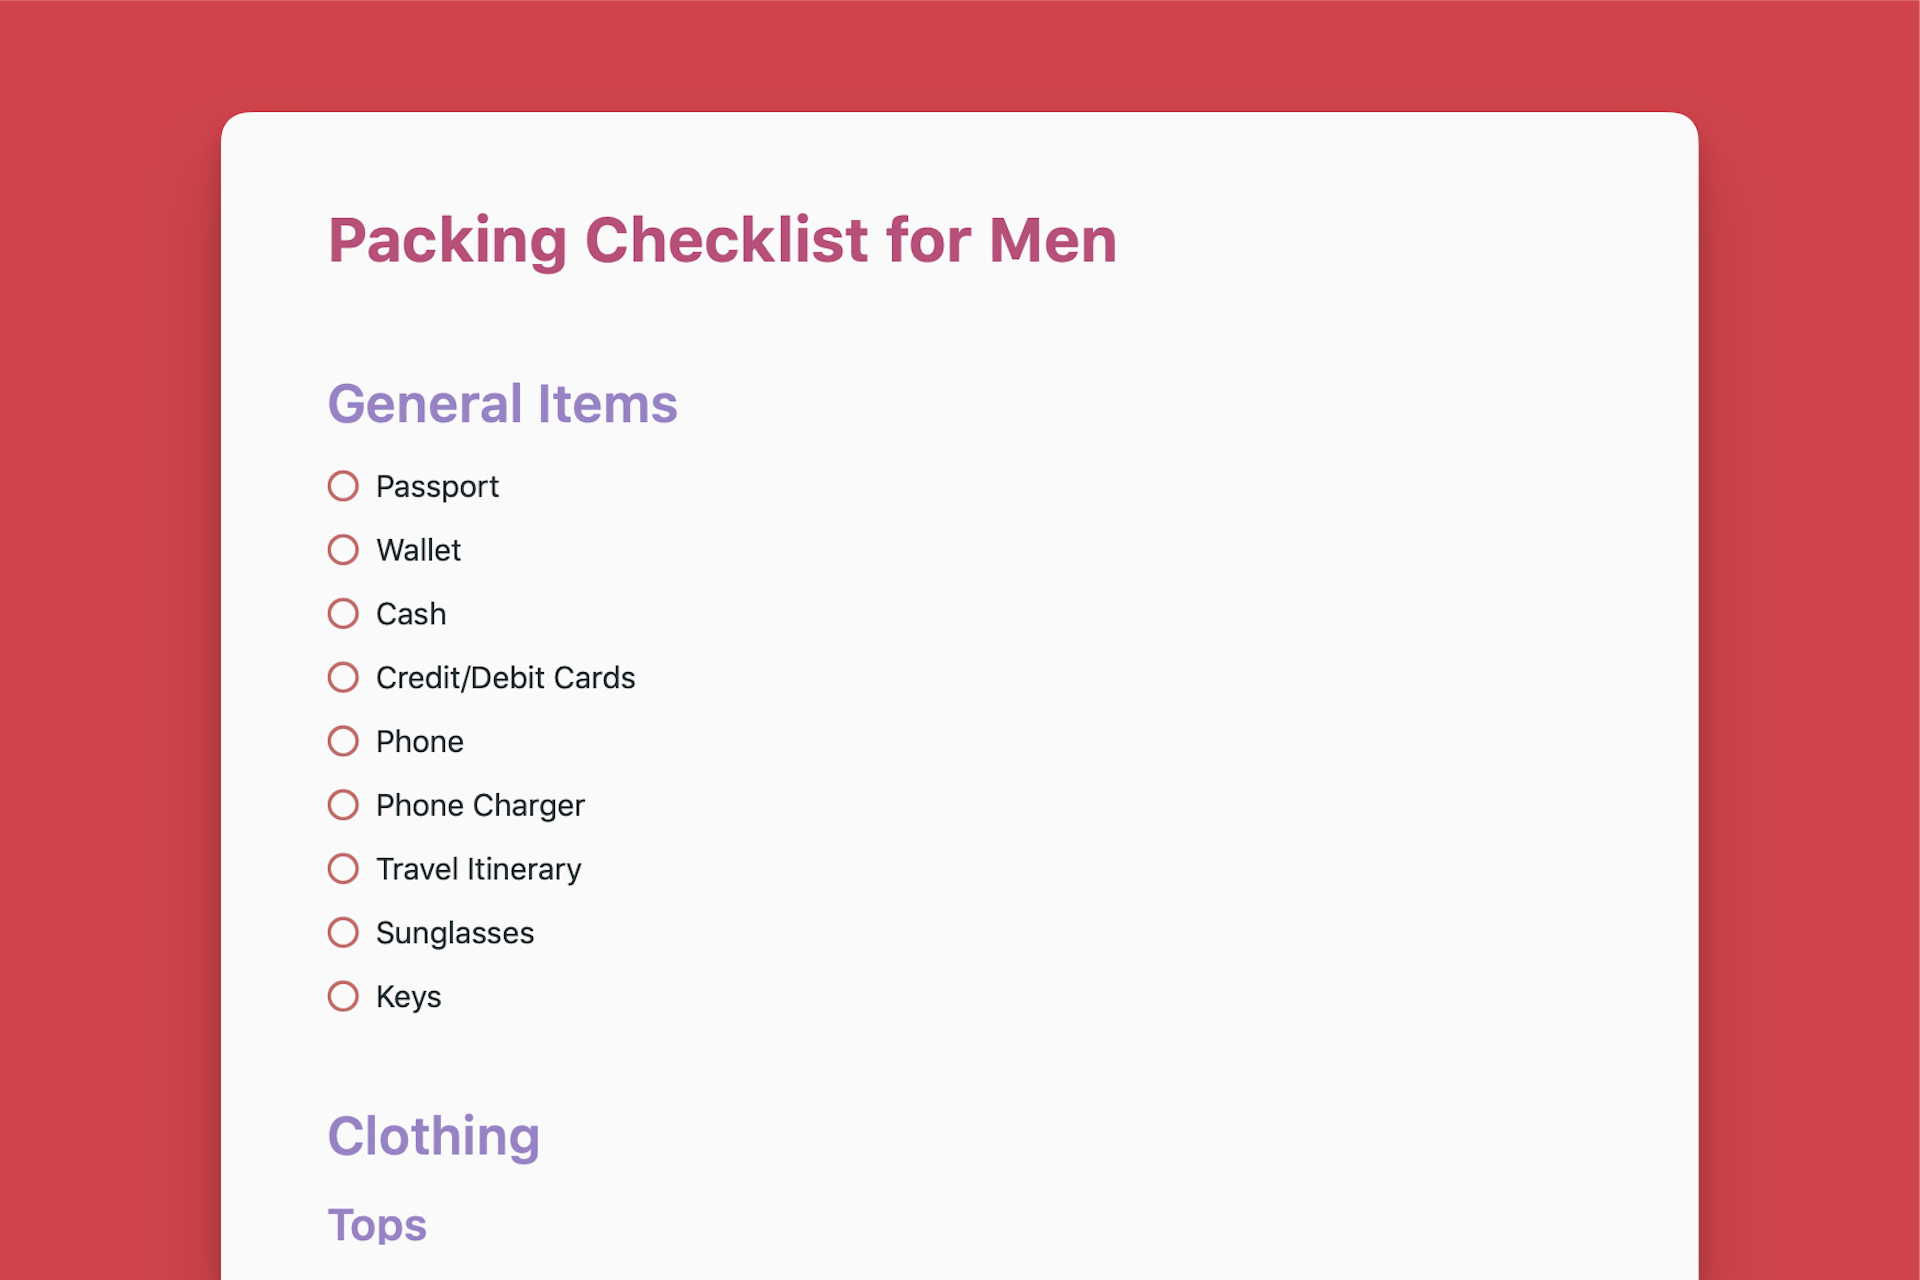Click the Credit/Debit Cards label text

pos(505,678)
